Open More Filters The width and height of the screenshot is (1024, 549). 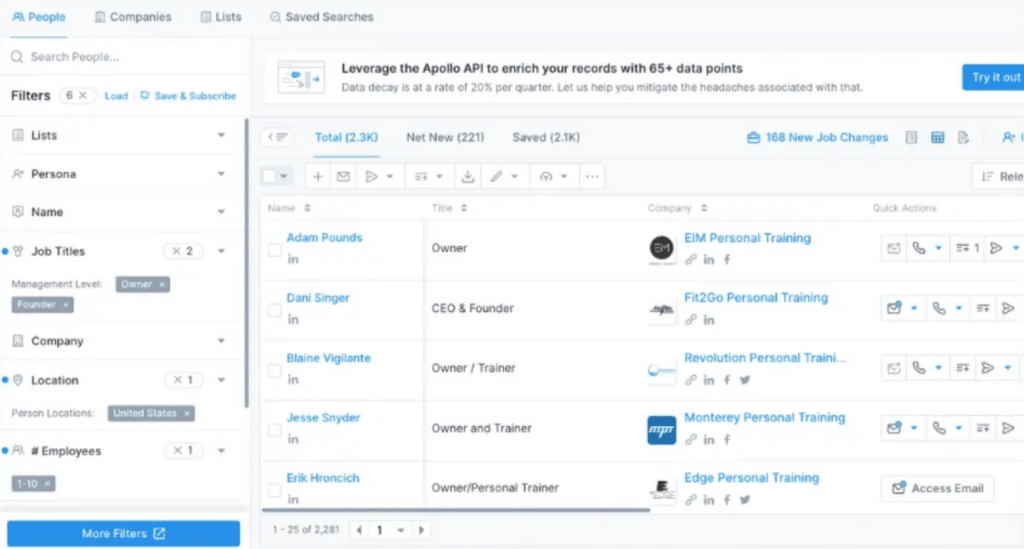coord(123,533)
